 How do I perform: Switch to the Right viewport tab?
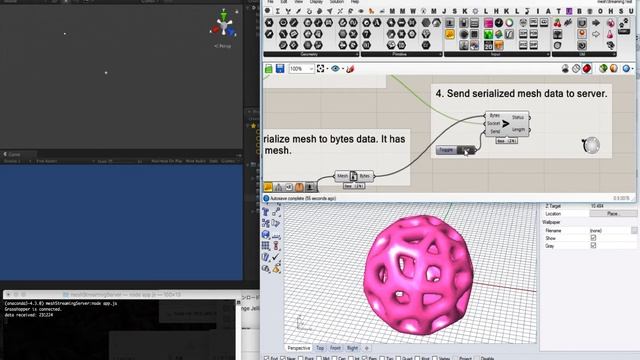point(352,348)
